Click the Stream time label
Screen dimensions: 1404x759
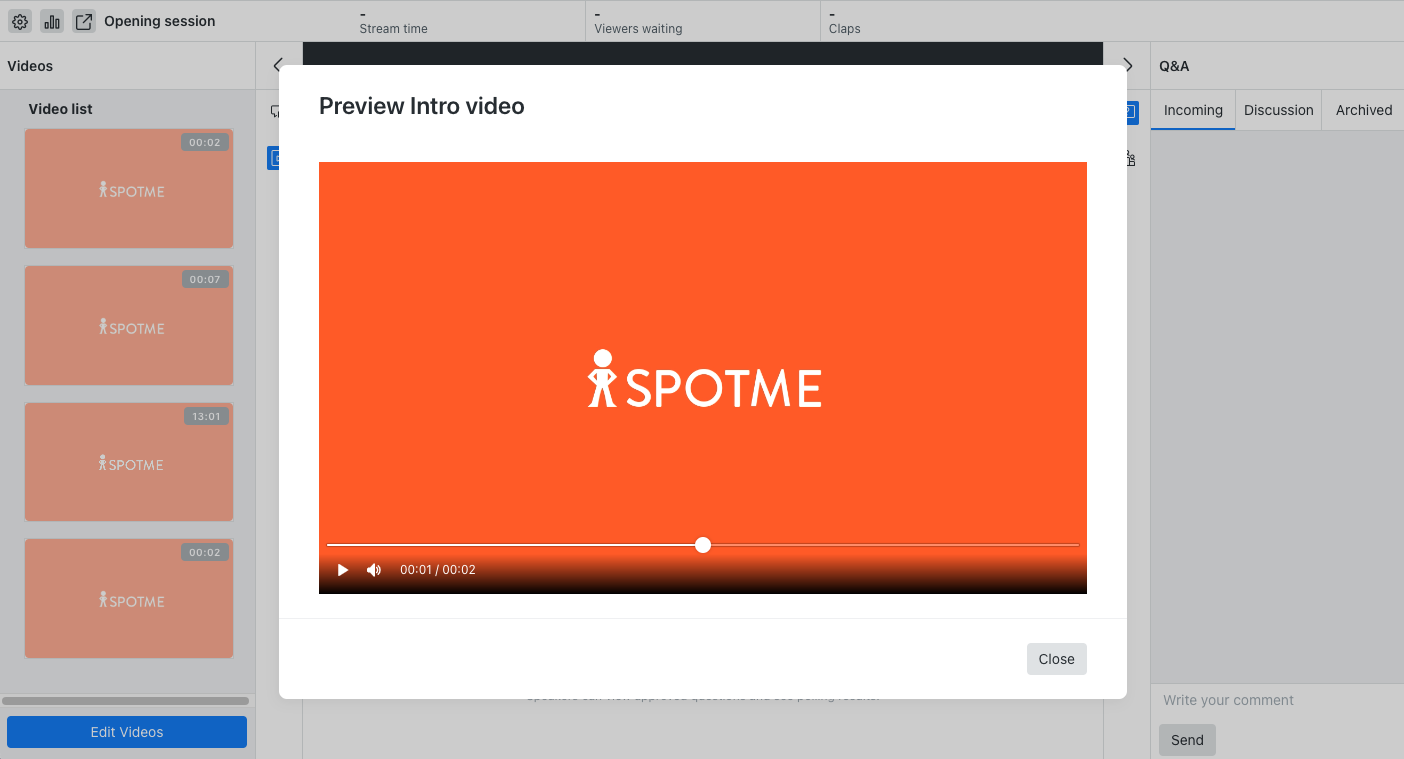393,29
